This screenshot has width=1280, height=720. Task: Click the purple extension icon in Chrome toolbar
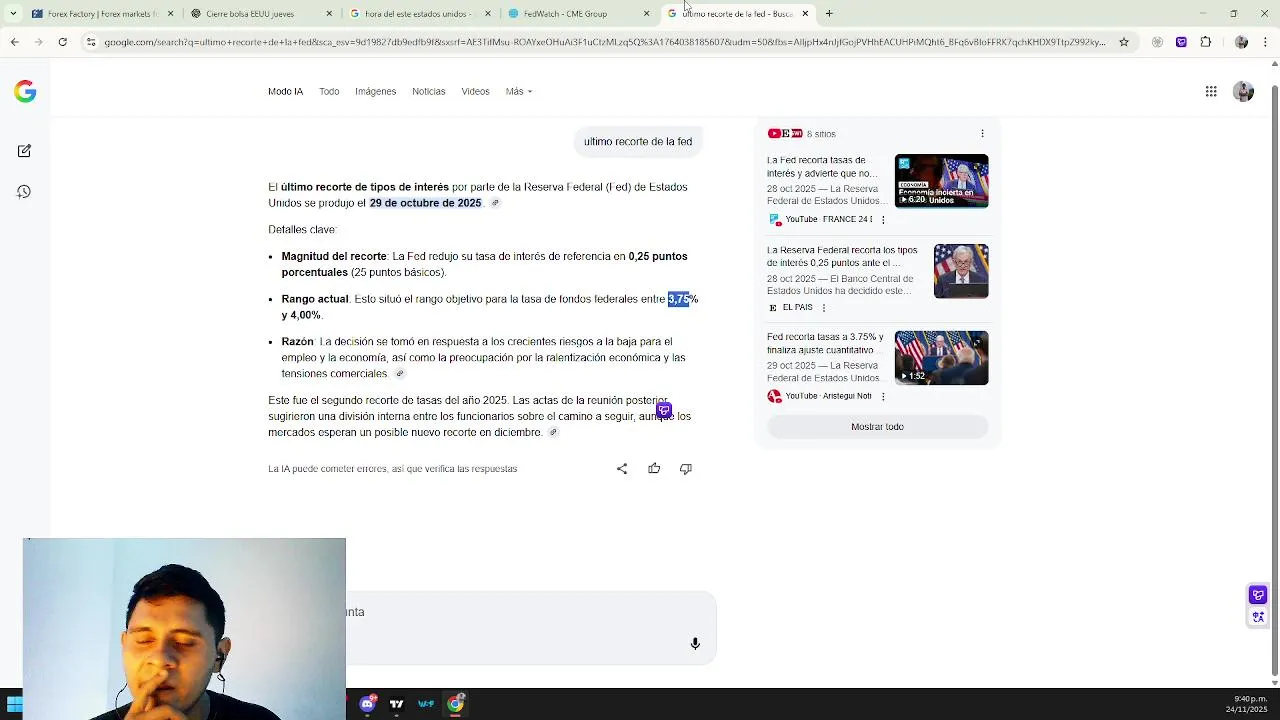[x=1181, y=42]
